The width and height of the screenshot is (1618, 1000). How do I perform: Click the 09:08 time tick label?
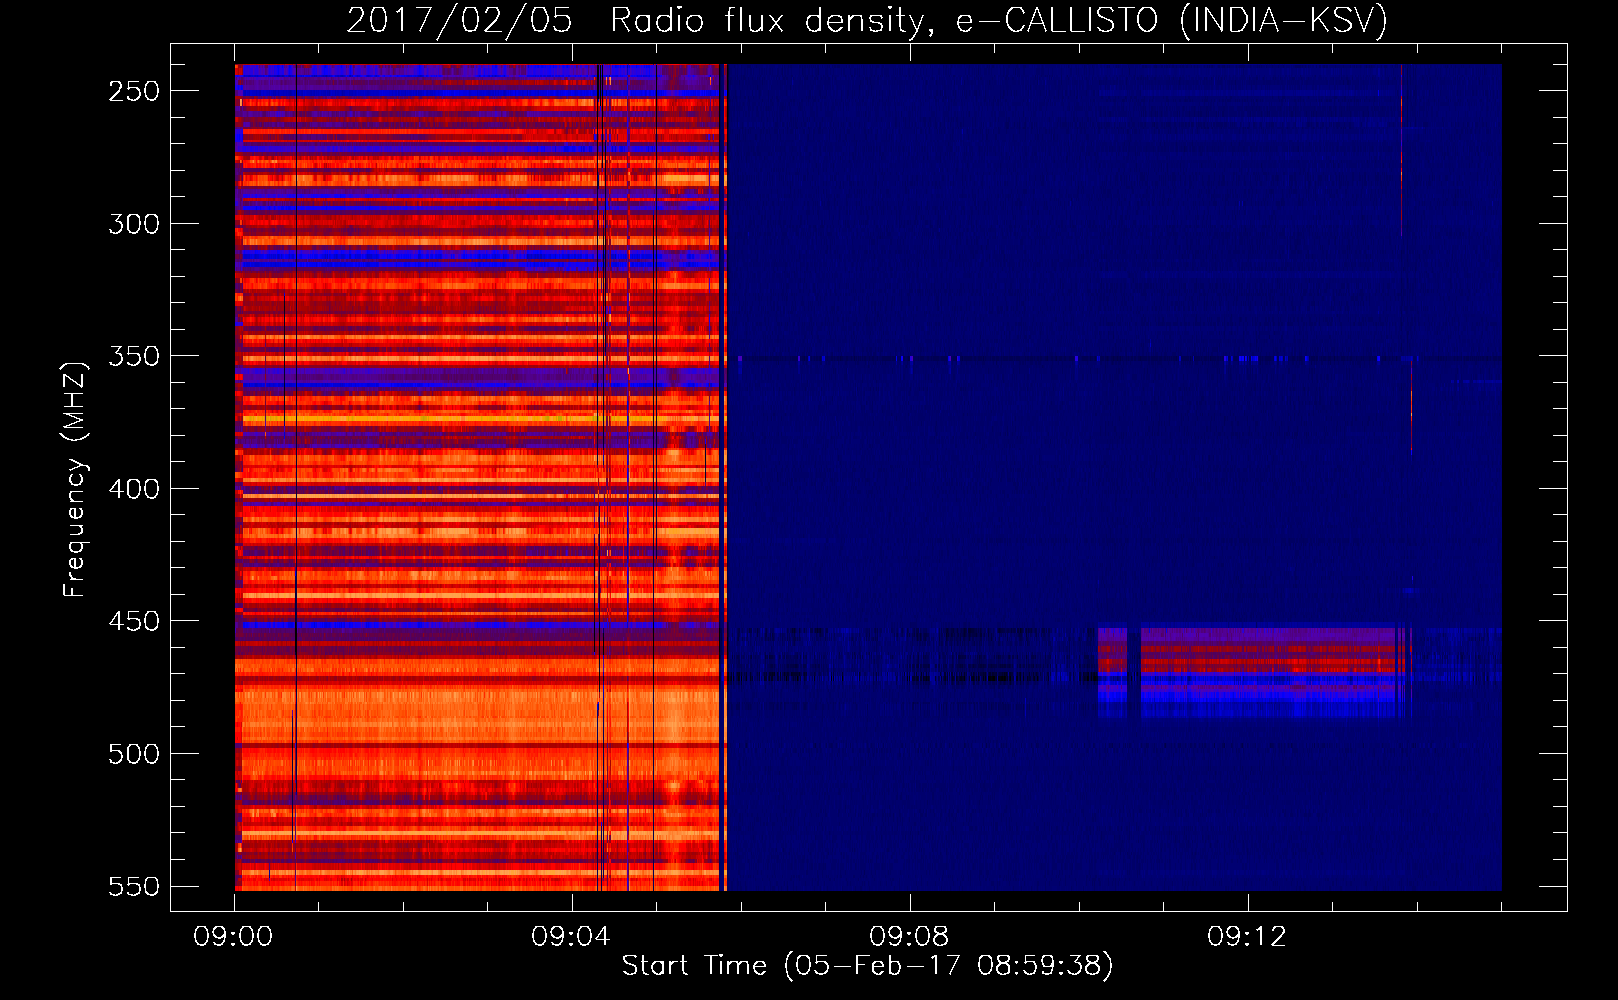[x=909, y=937]
